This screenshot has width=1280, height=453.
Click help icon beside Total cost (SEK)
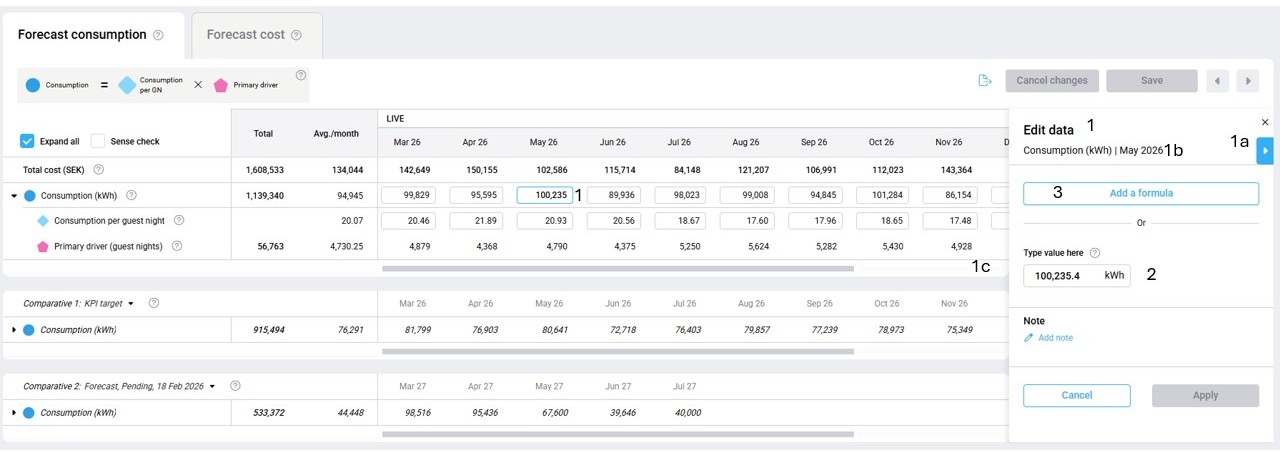[98, 170]
